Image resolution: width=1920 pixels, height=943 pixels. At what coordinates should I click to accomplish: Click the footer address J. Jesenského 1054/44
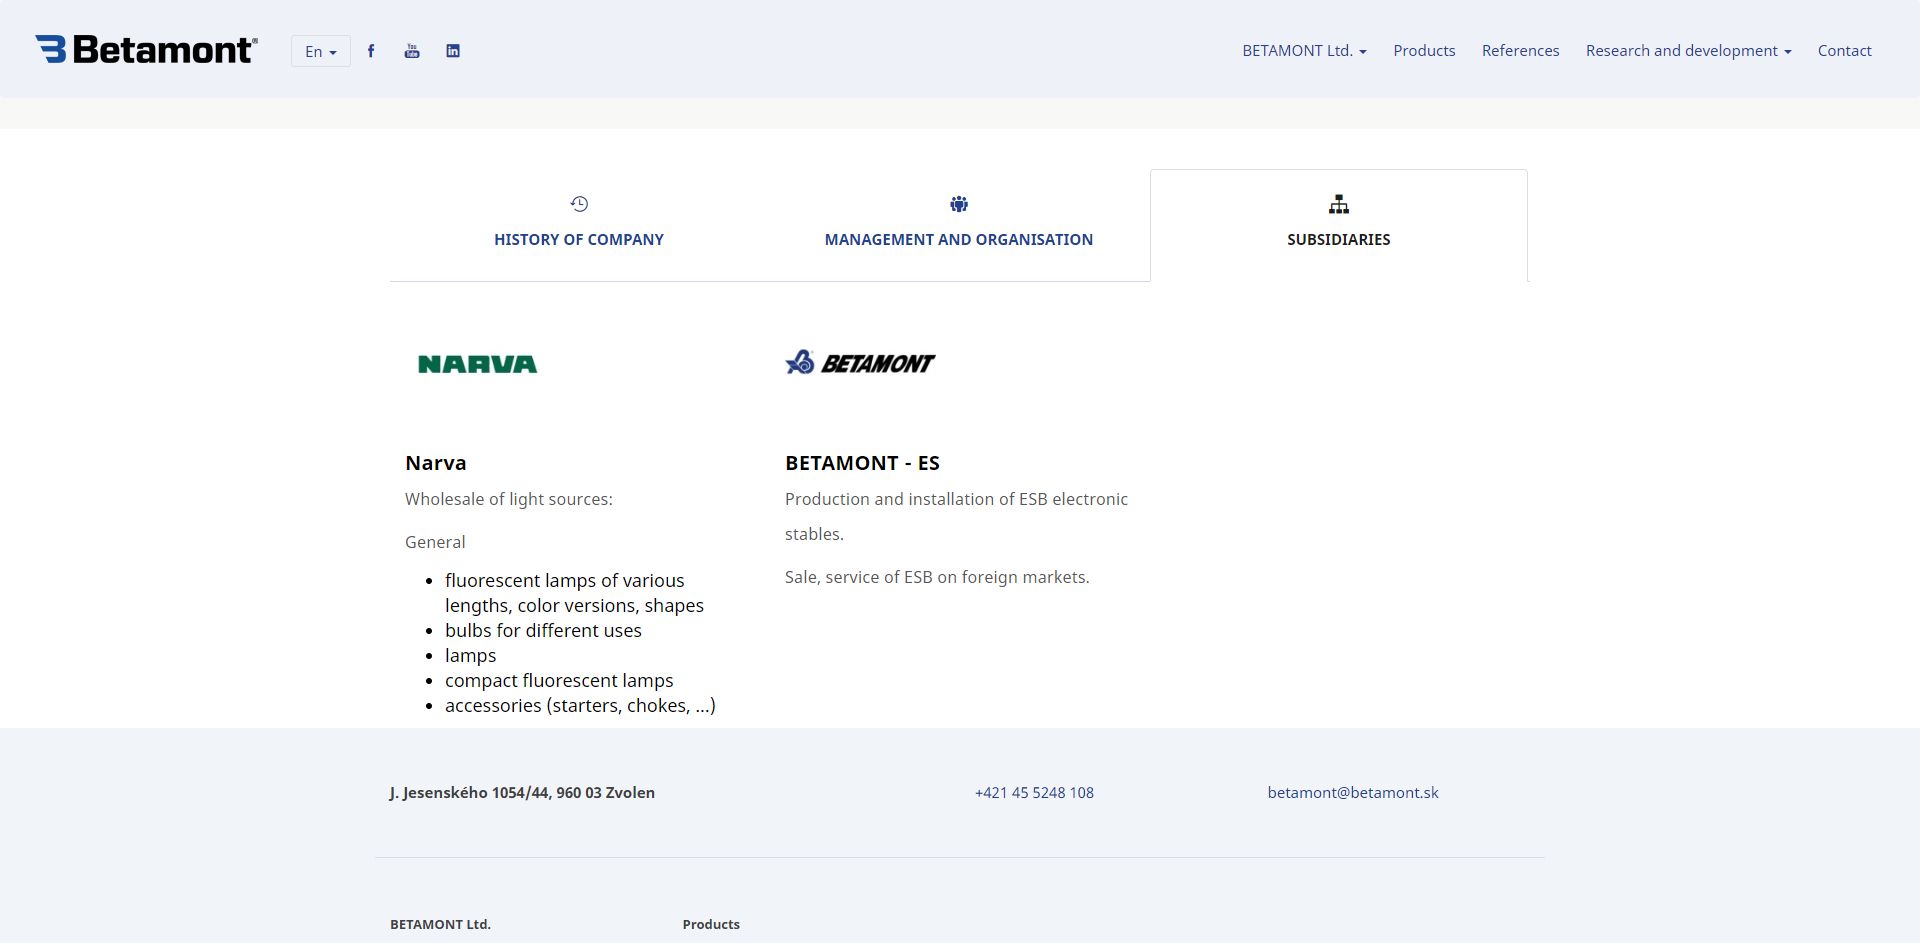pos(522,793)
